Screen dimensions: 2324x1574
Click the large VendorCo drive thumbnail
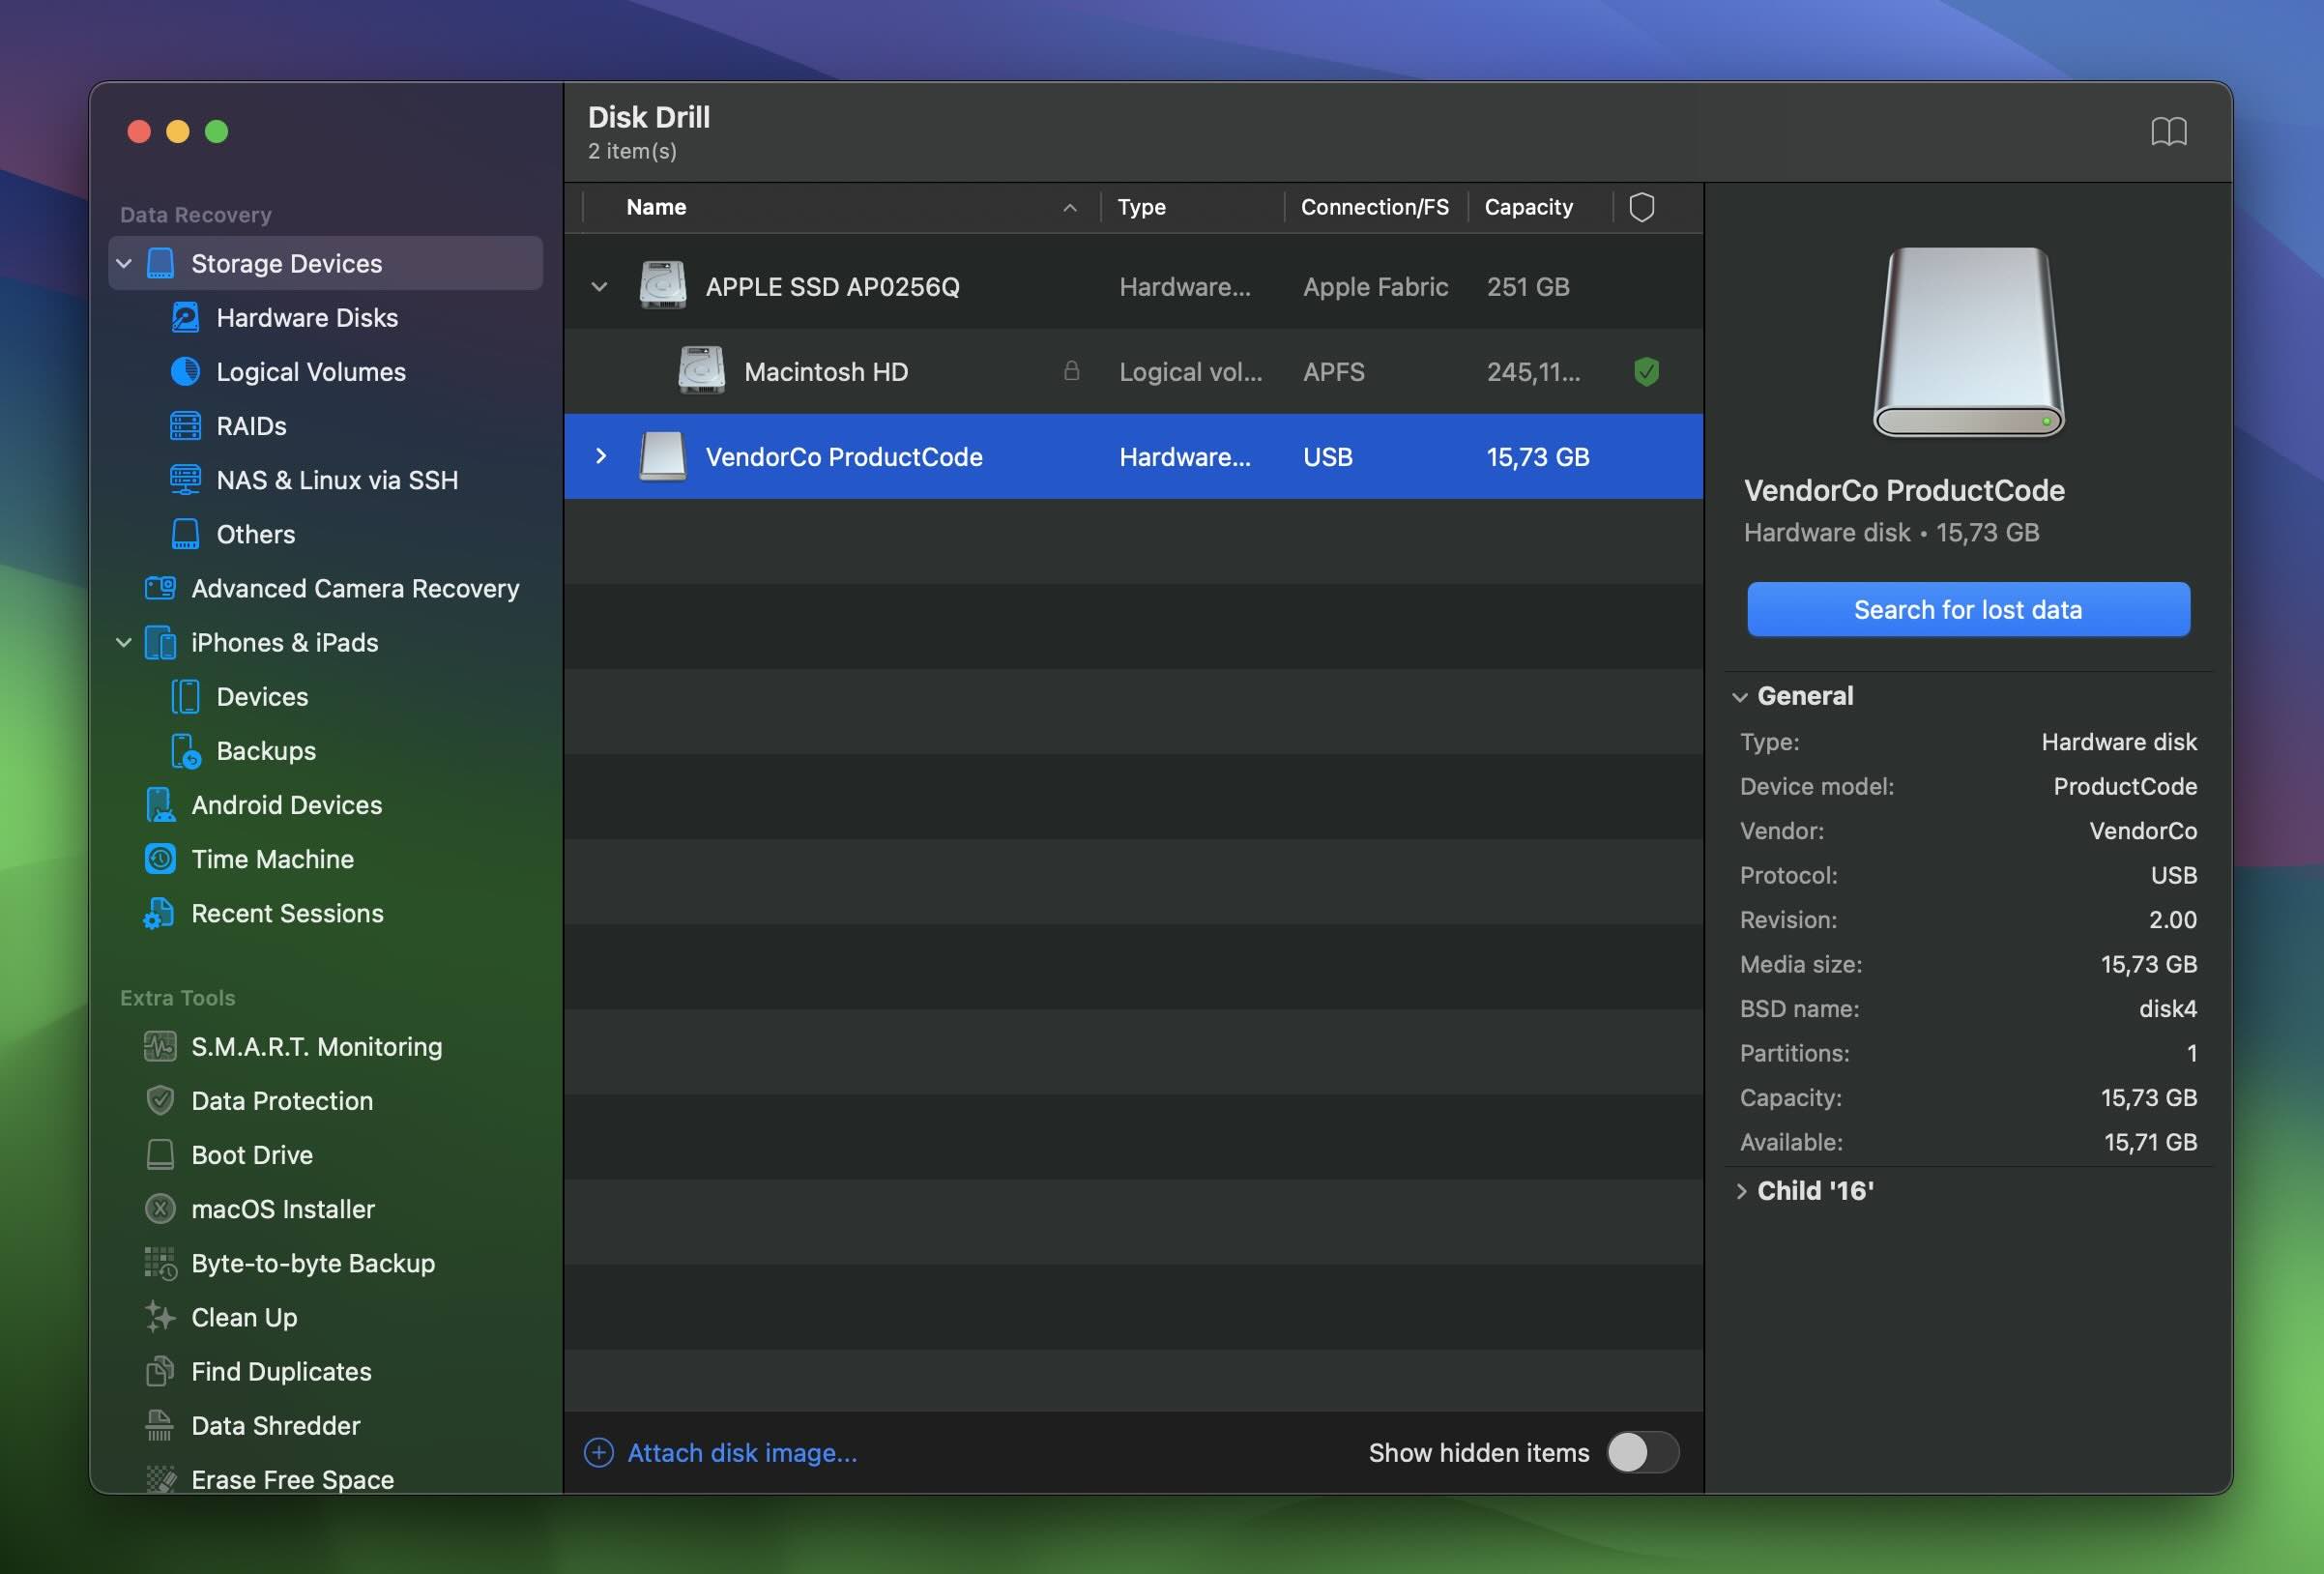click(x=1968, y=342)
